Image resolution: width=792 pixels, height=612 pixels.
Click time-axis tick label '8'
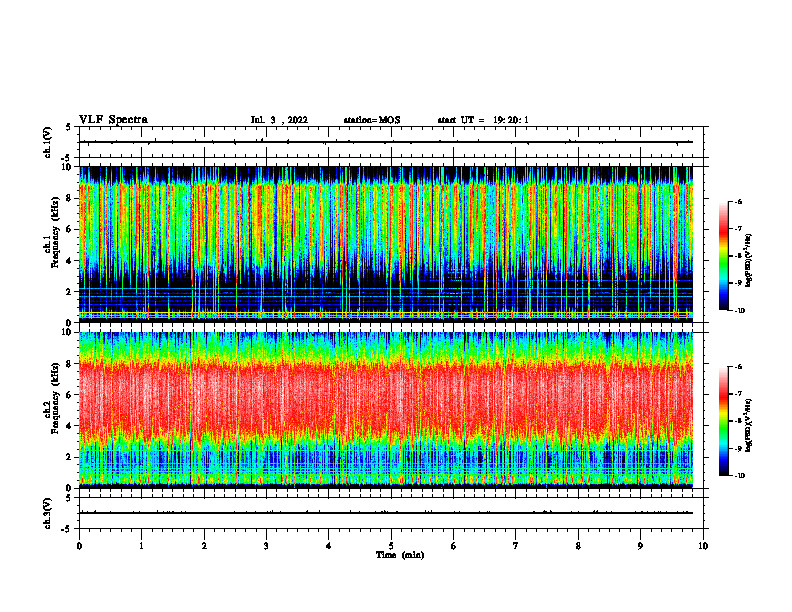click(x=578, y=546)
